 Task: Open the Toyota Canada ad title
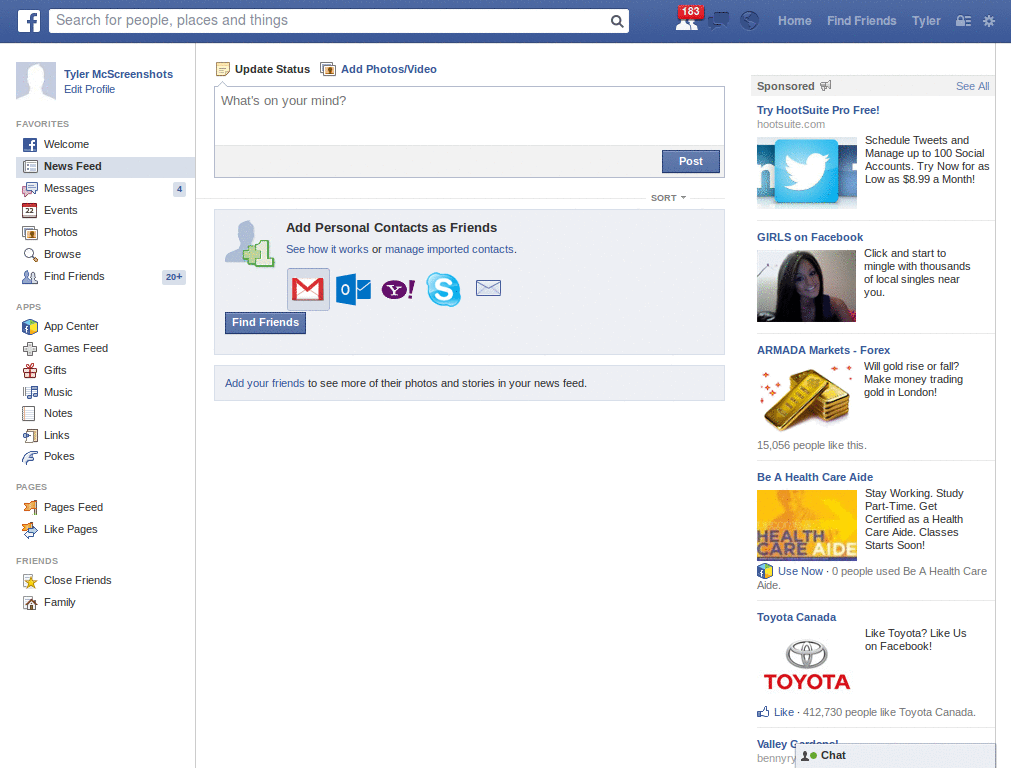coord(796,618)
